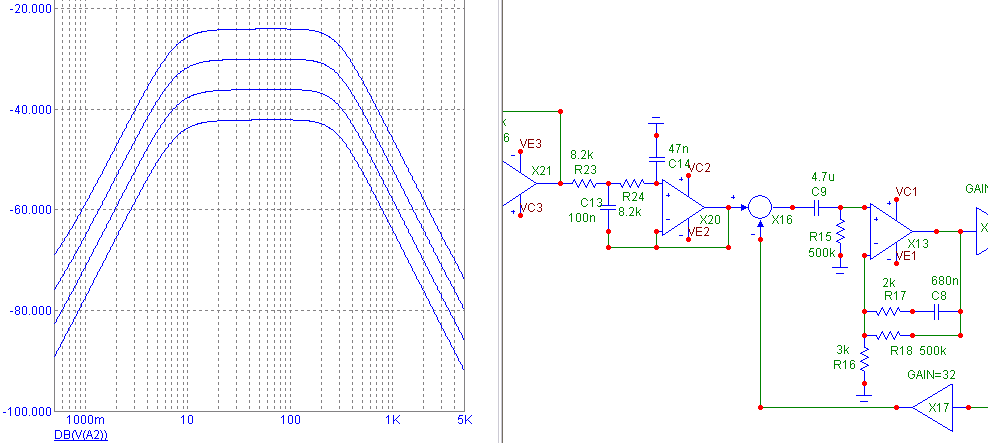Click the DB(V(A2)) plot expression label
Viewport: 988px width, 443px height.
pos(81,435)
